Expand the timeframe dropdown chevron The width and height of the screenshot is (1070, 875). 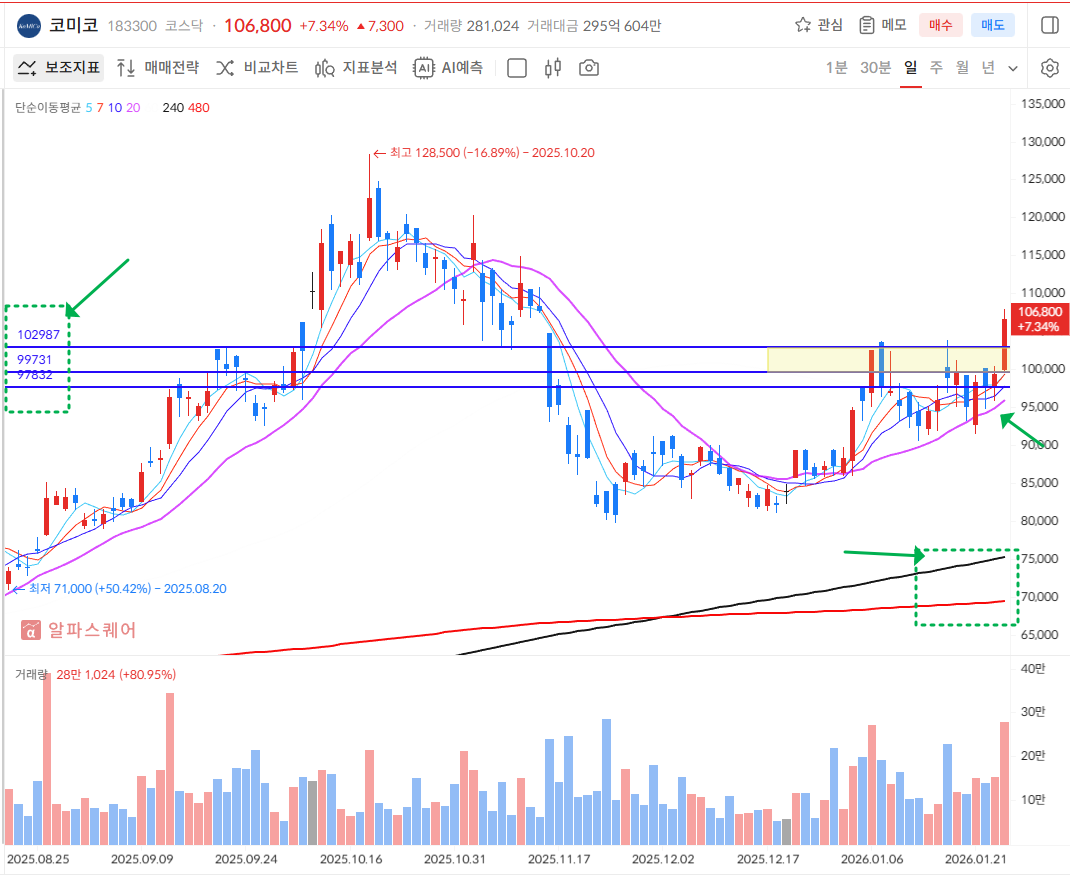coord(1013,68)
